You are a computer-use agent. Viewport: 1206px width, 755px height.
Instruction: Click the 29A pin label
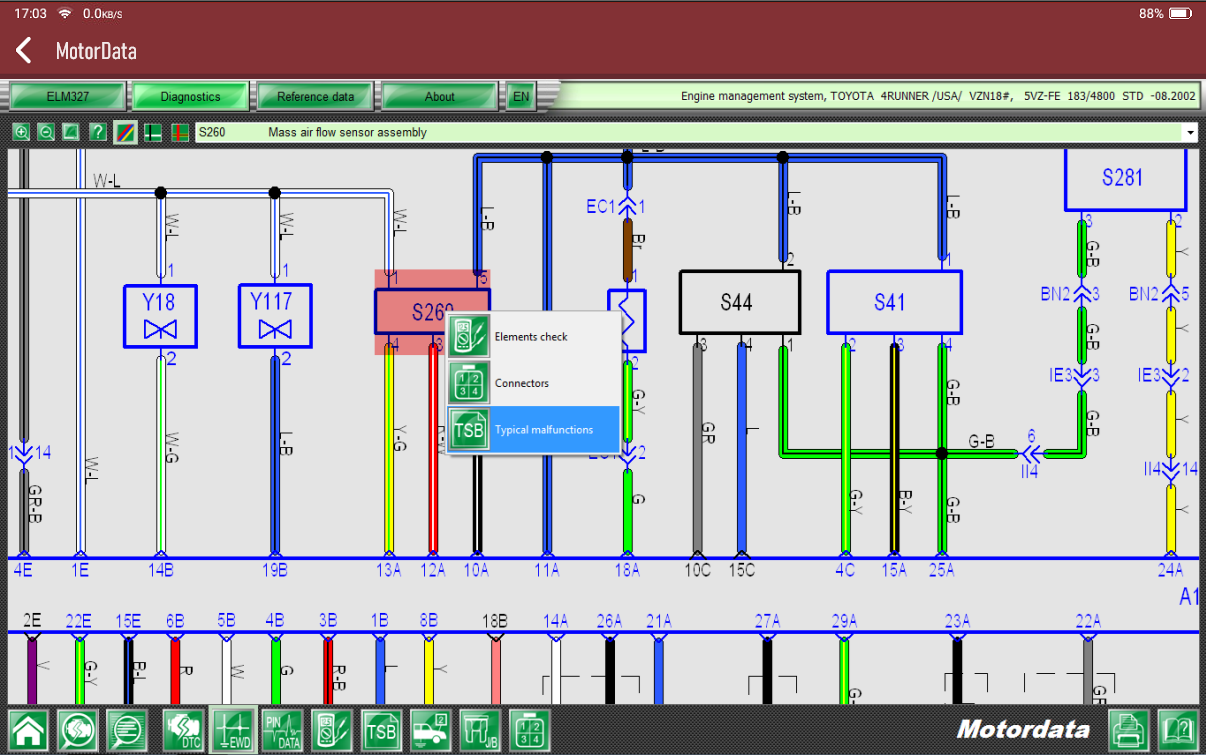(844, 621)
